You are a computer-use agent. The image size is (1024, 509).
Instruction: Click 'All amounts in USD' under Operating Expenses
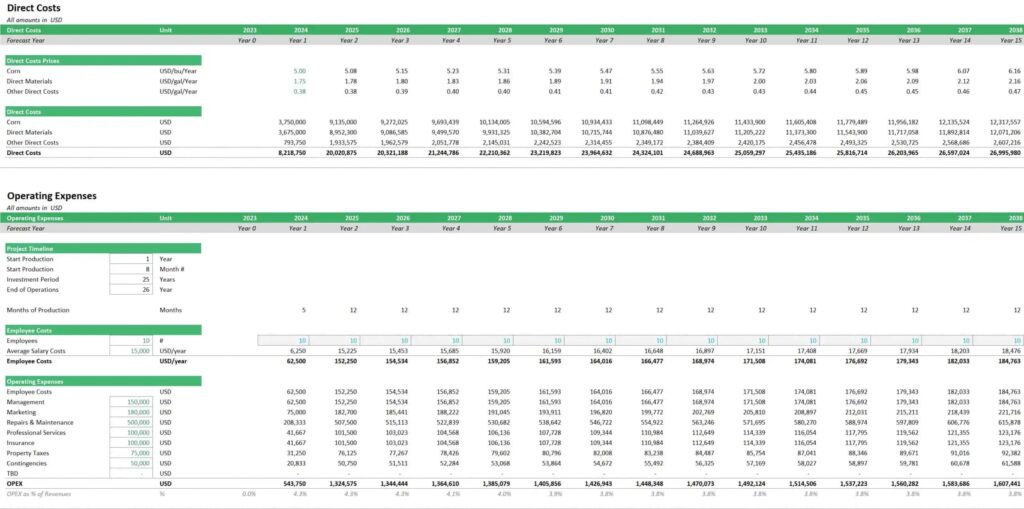tap(34, 207)
